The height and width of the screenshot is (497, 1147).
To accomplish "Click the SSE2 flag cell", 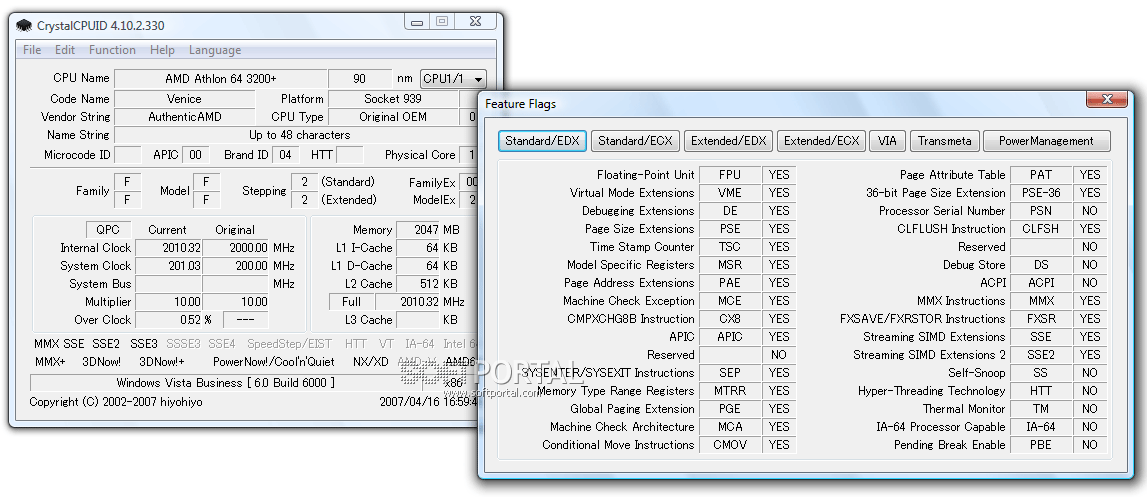I will (1041, 354).
